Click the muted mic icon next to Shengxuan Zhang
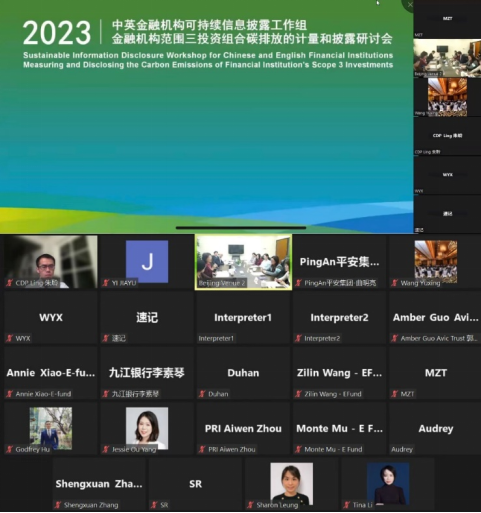The height and width of the screenshot is (513, 481). click(x=58, y=505)
